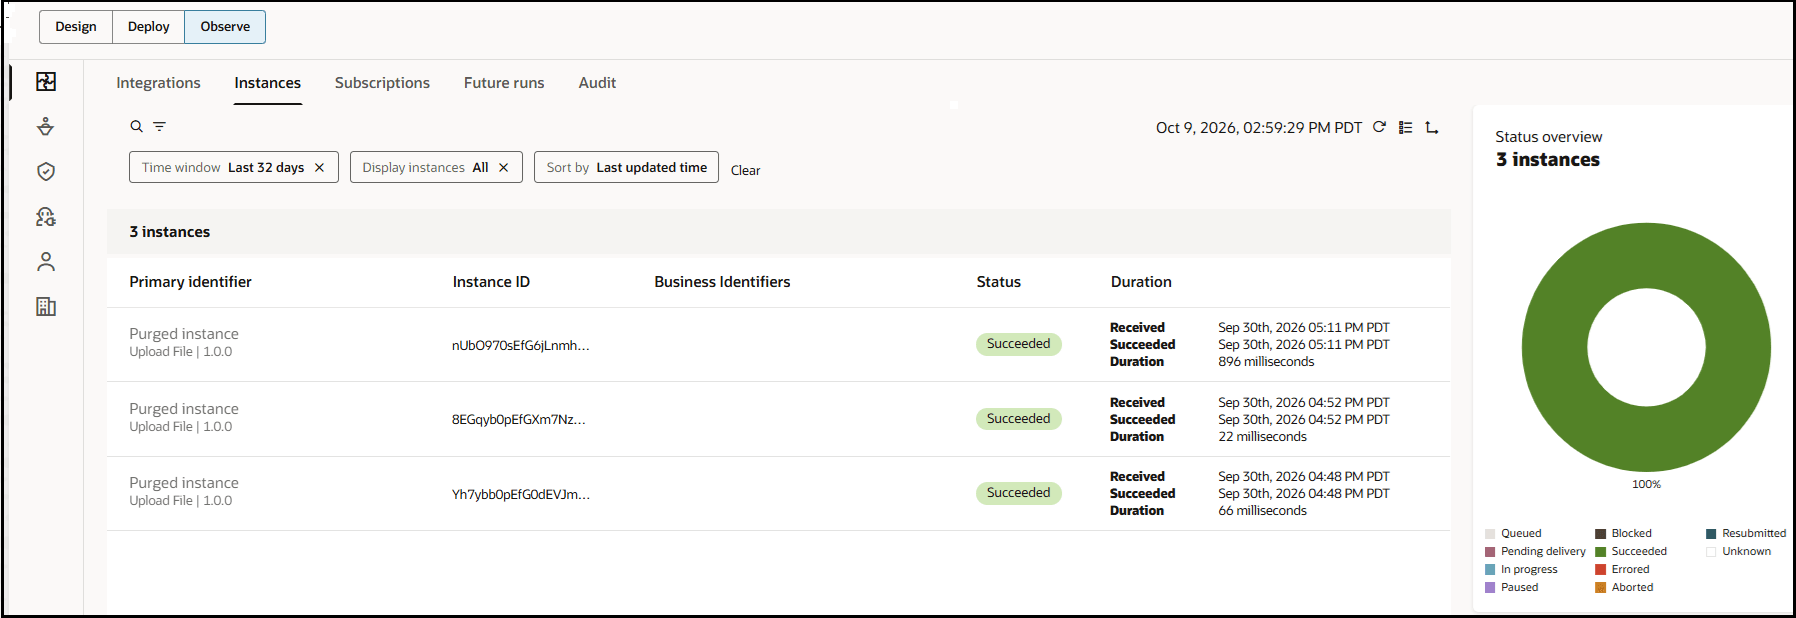Screen dimensions: 1796x618
Task: Refresh the instances list
Action: pyautogui.click(x=1379, y=127)
